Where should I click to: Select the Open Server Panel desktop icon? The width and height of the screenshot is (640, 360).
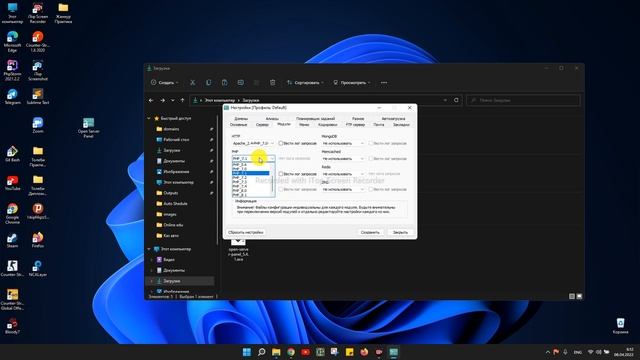coord(89,128)
